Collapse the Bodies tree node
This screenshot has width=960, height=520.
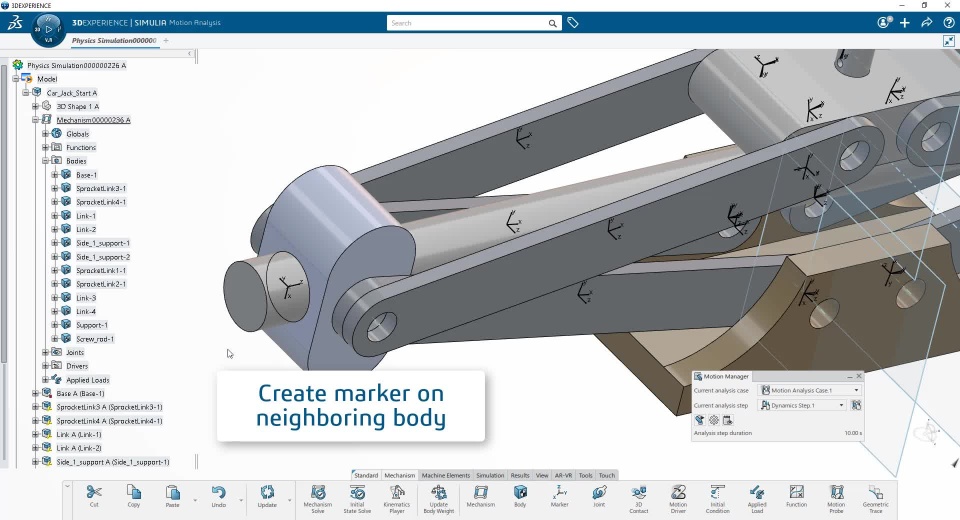45,161
